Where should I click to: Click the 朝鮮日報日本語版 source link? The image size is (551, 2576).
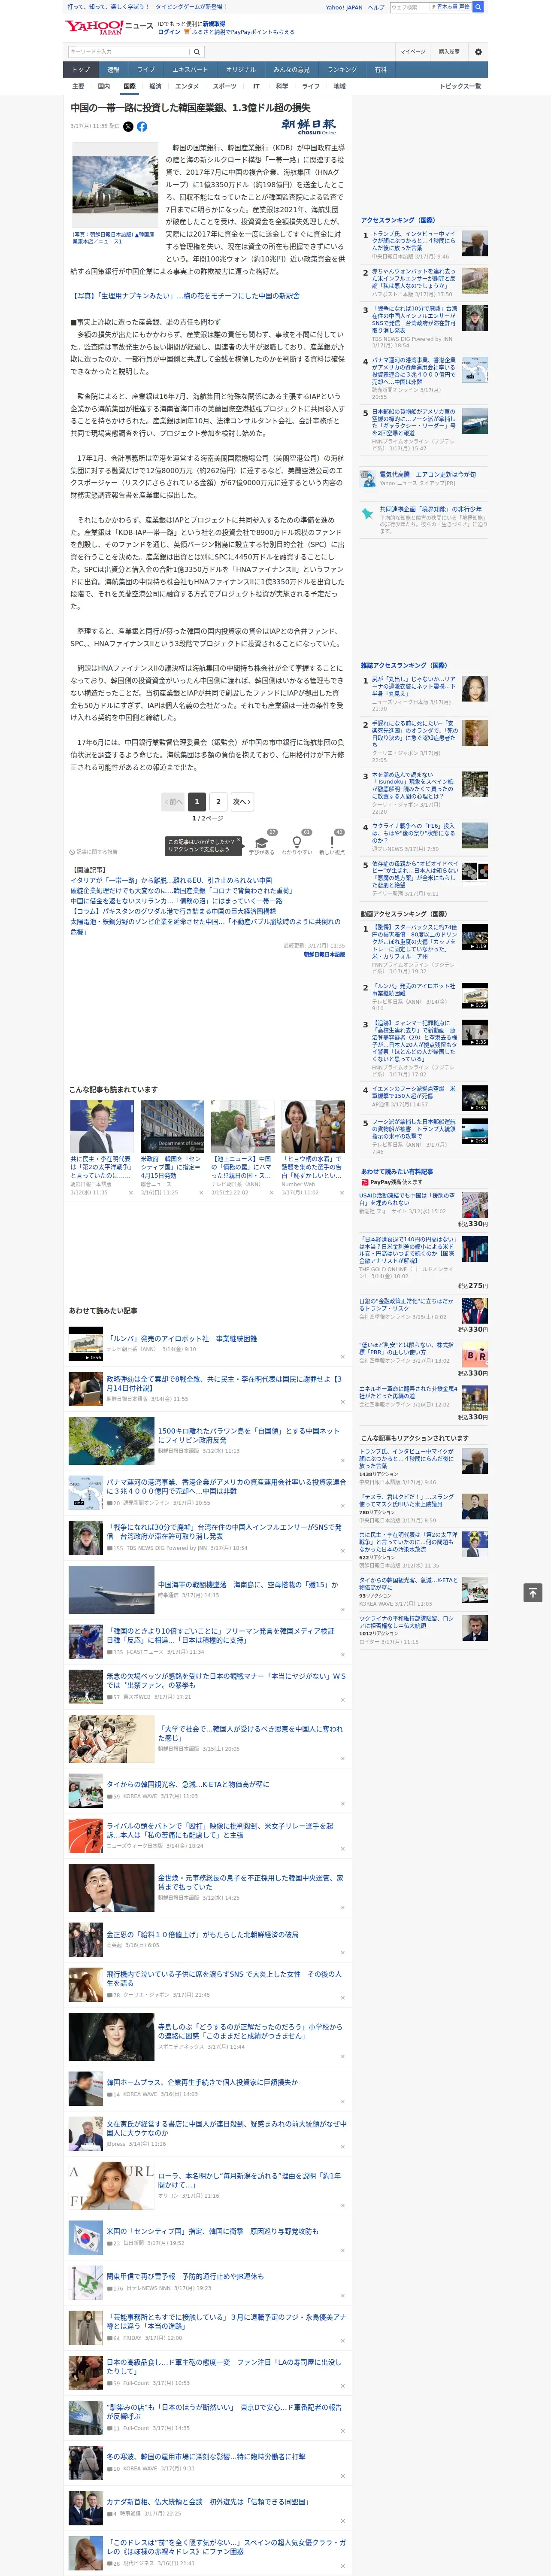[324, 954]
